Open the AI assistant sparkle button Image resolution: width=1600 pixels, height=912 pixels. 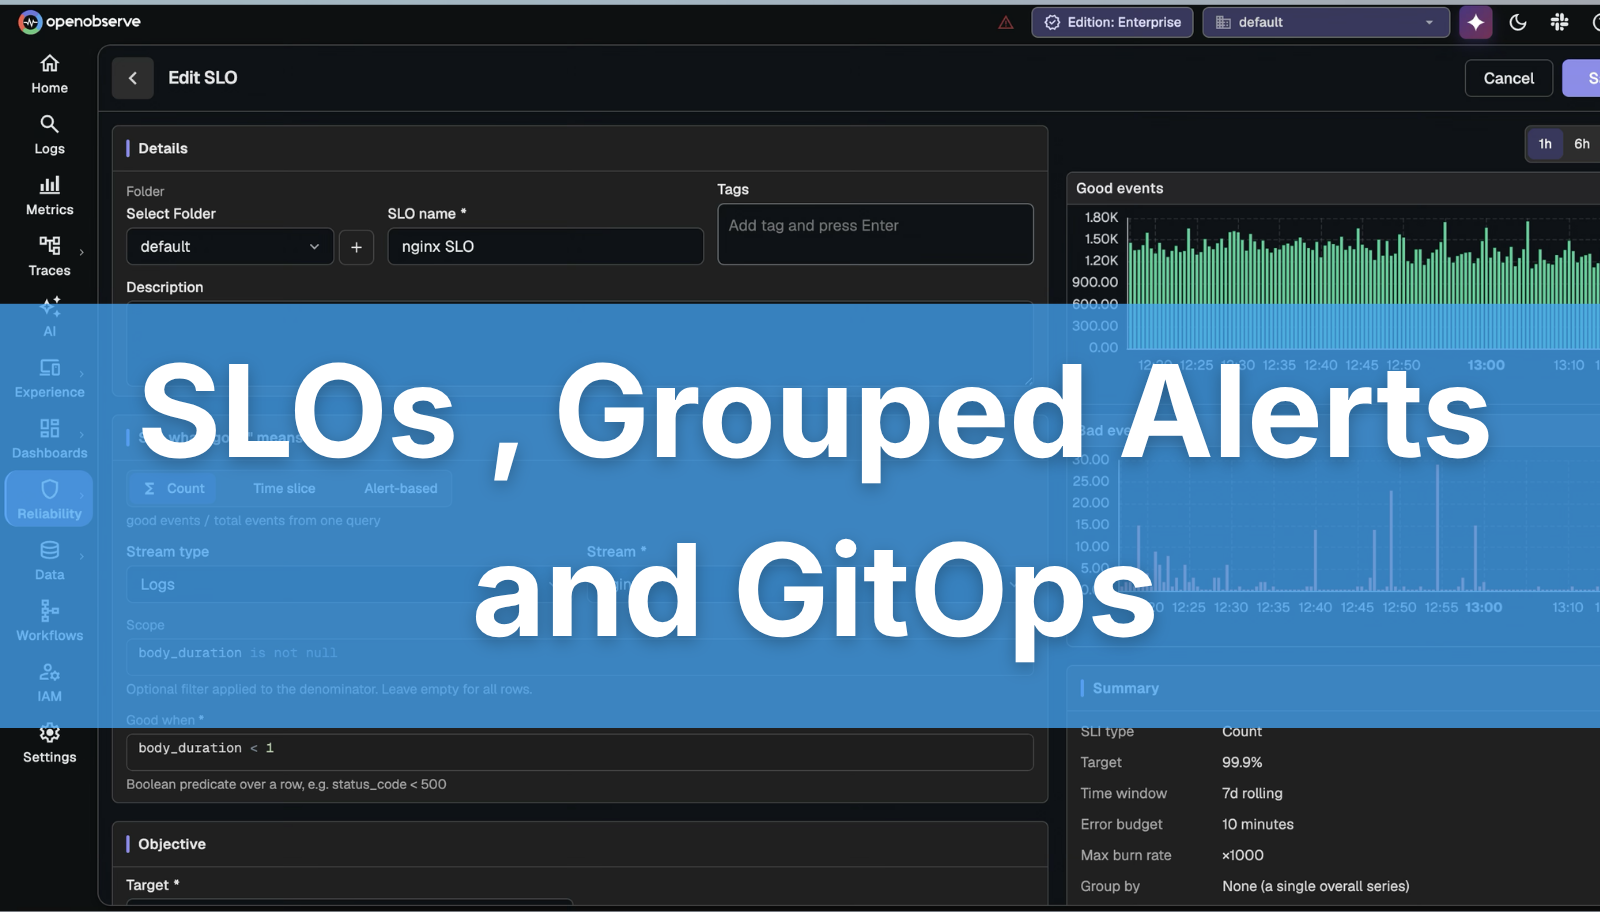[x=1476, y=22]
